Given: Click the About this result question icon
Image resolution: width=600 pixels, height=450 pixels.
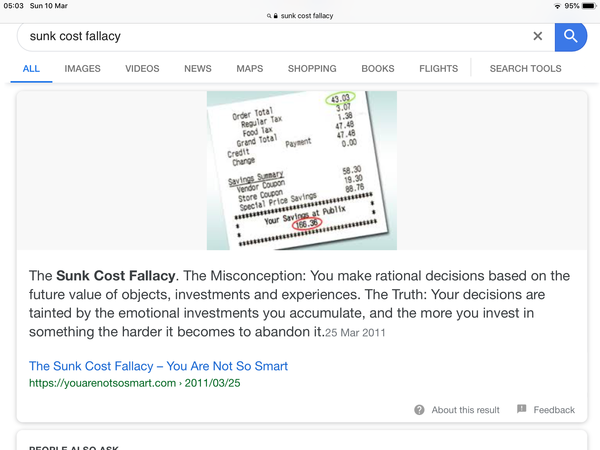Looking at the screenshot, I should 419,410.
